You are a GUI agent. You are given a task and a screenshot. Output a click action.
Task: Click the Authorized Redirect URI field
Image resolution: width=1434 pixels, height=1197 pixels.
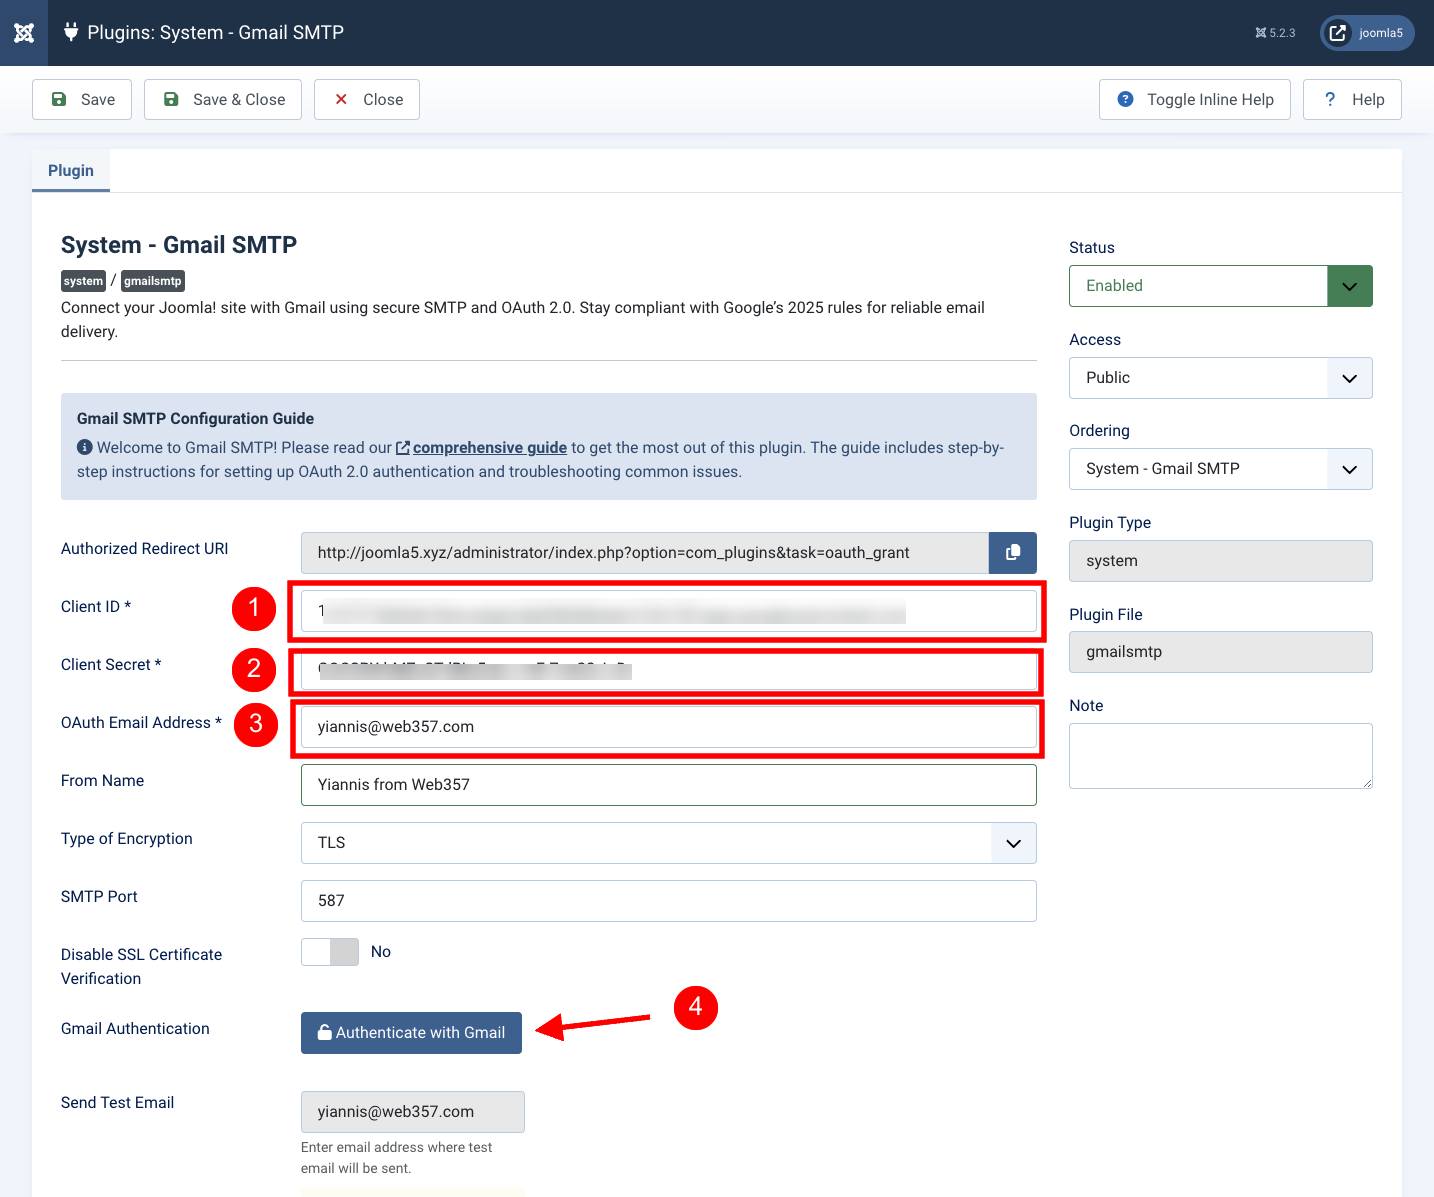[x=645, y=552]
